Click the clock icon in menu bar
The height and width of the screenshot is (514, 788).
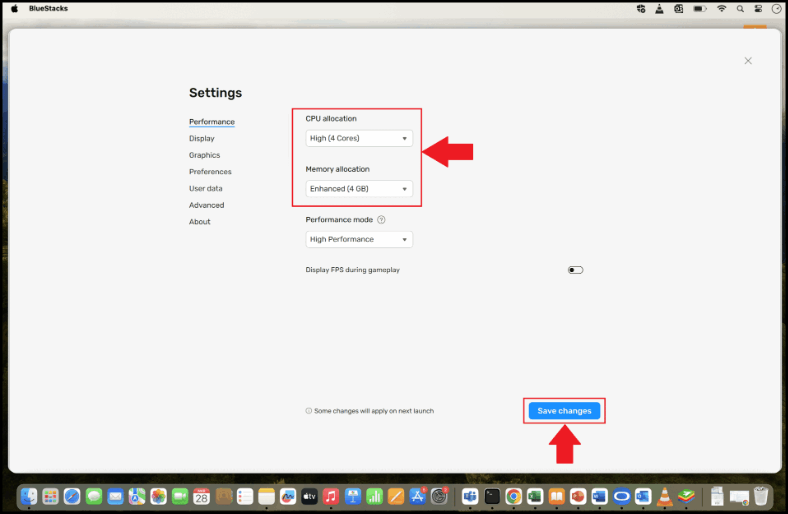(x=777, y=9)
